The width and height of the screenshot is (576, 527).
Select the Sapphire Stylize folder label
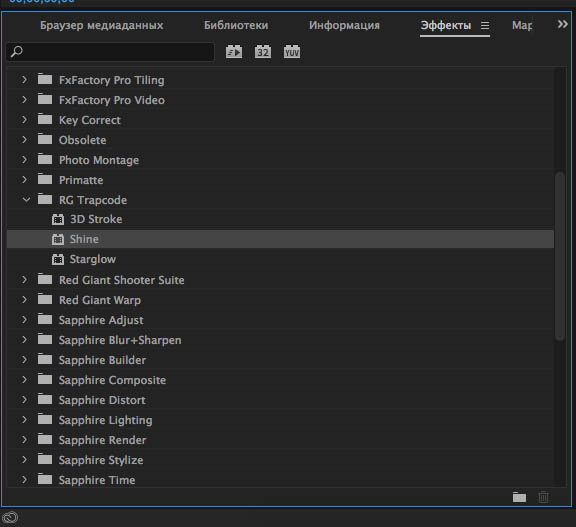(x=101, y=460)
